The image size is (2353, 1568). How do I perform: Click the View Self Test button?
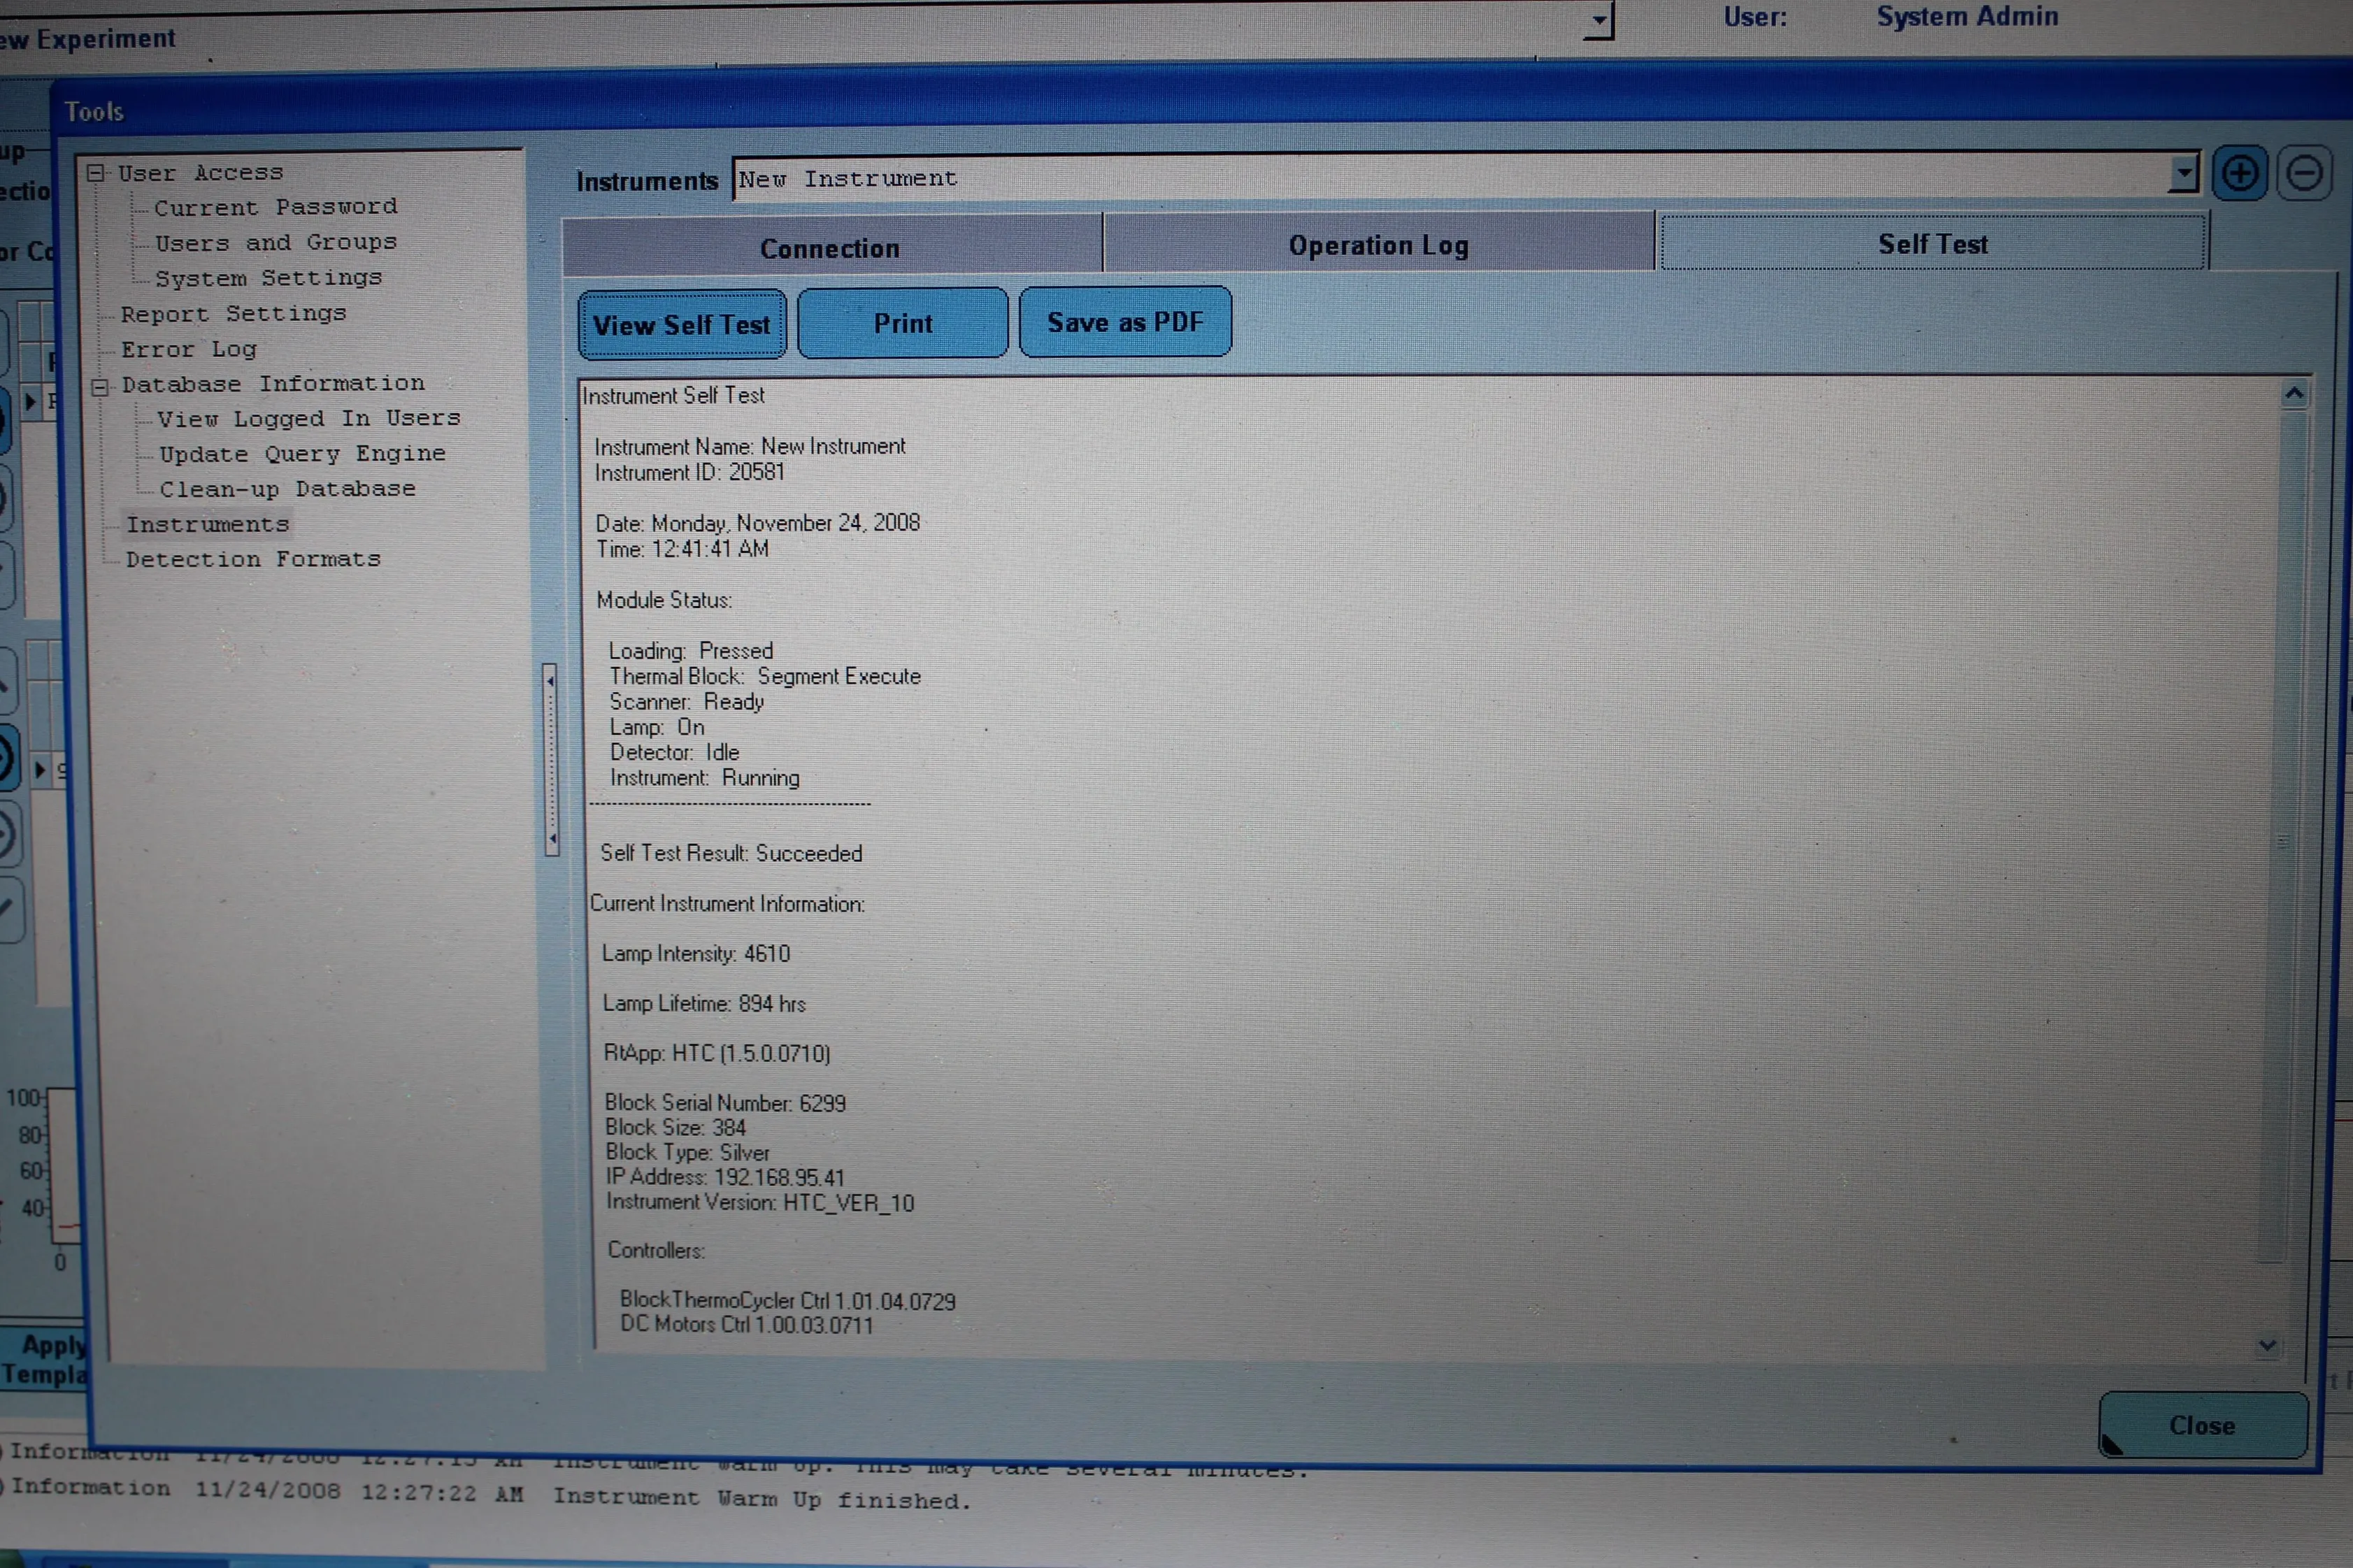pos(682,324)
